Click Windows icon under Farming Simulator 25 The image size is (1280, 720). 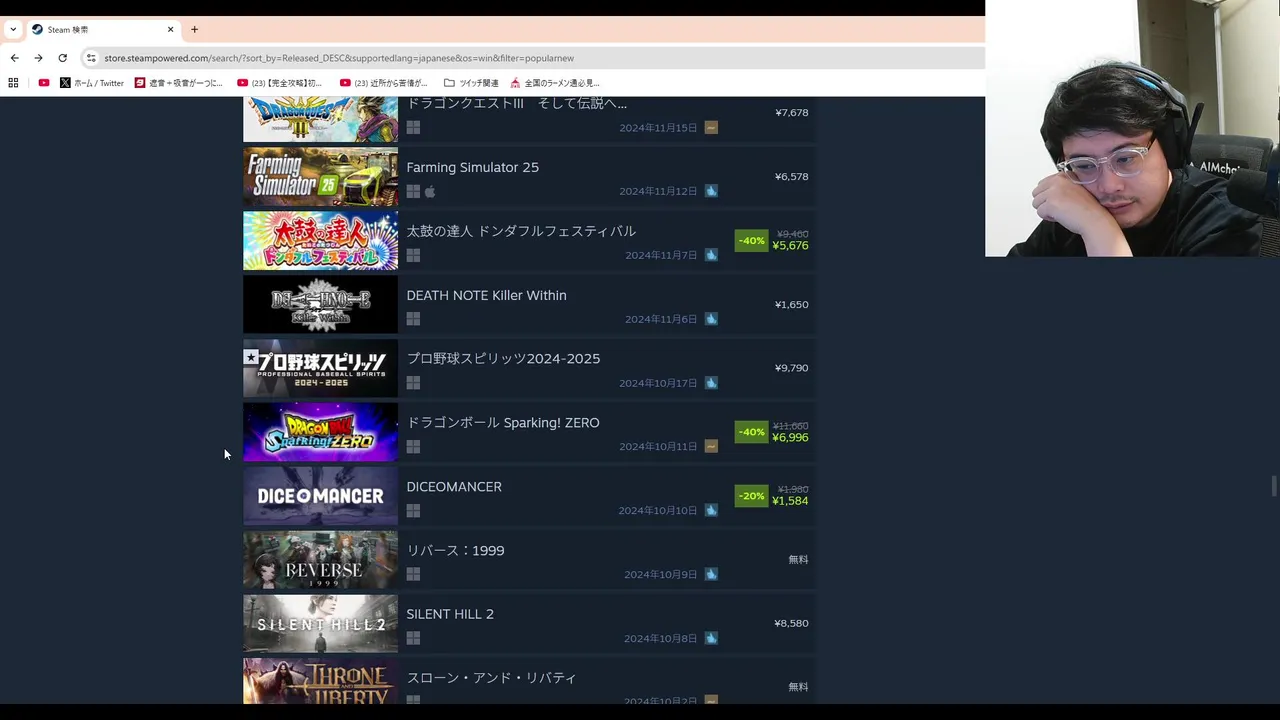point(413,191)
